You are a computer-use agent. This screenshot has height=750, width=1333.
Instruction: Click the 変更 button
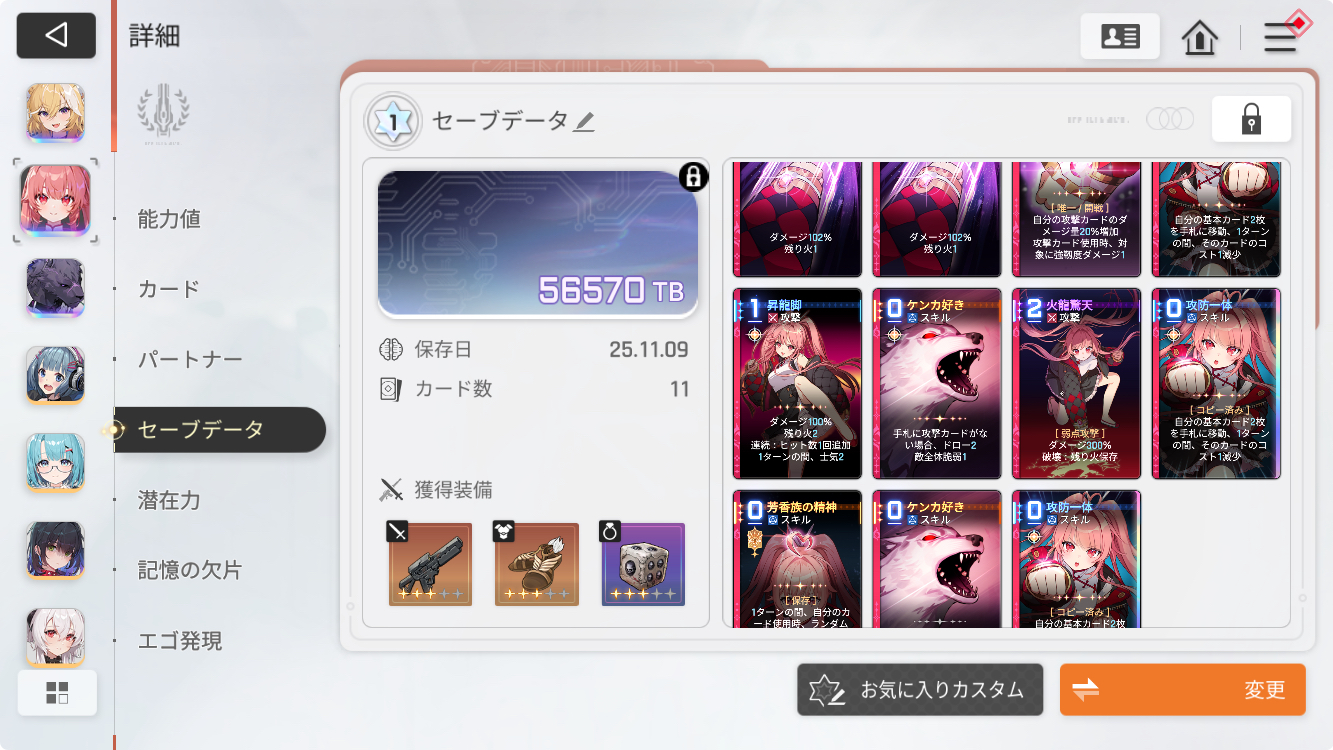(1183, 690)
